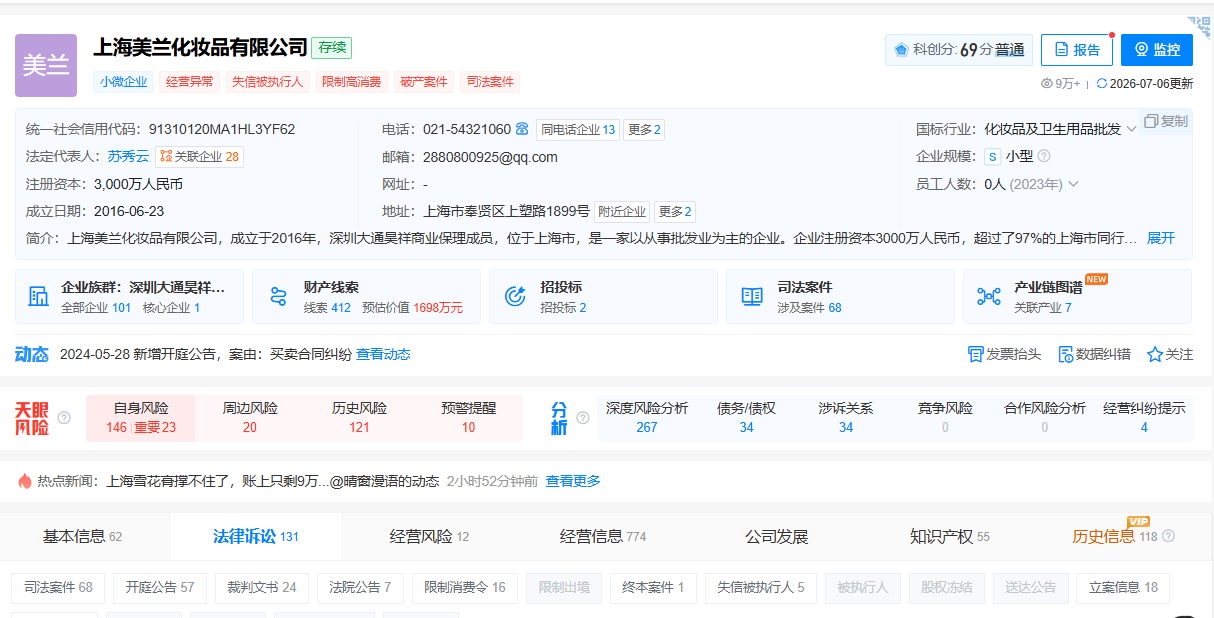Expand the 国标行业 dropdown arrow
The width and height of the screenshot is (1214, 618).
point(1131,129)
